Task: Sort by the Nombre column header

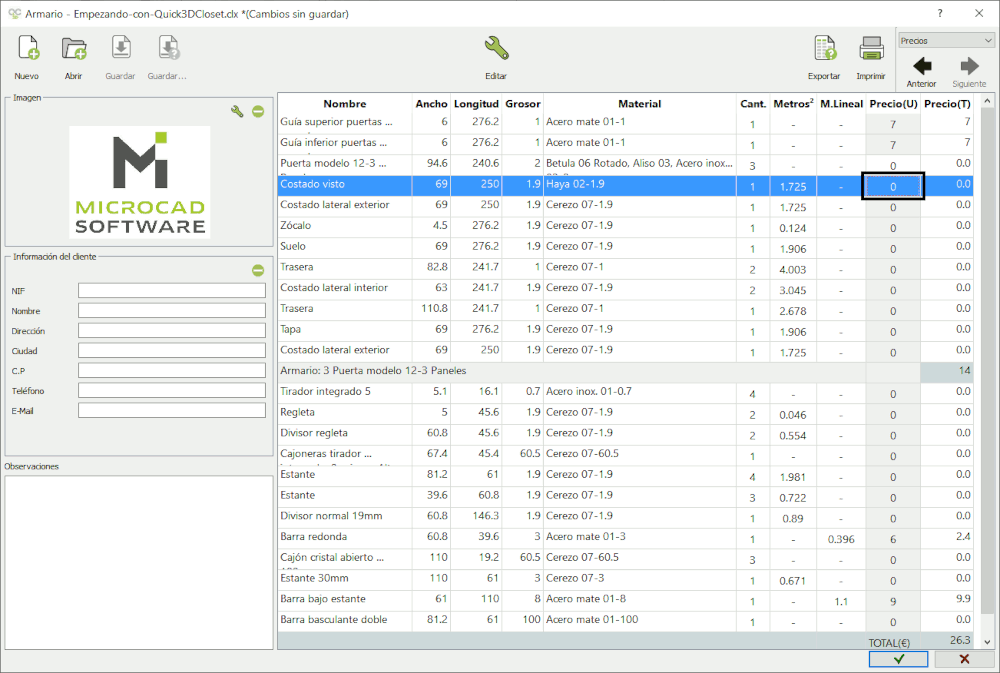Action: pyautogui.click(x=344, y=103)
